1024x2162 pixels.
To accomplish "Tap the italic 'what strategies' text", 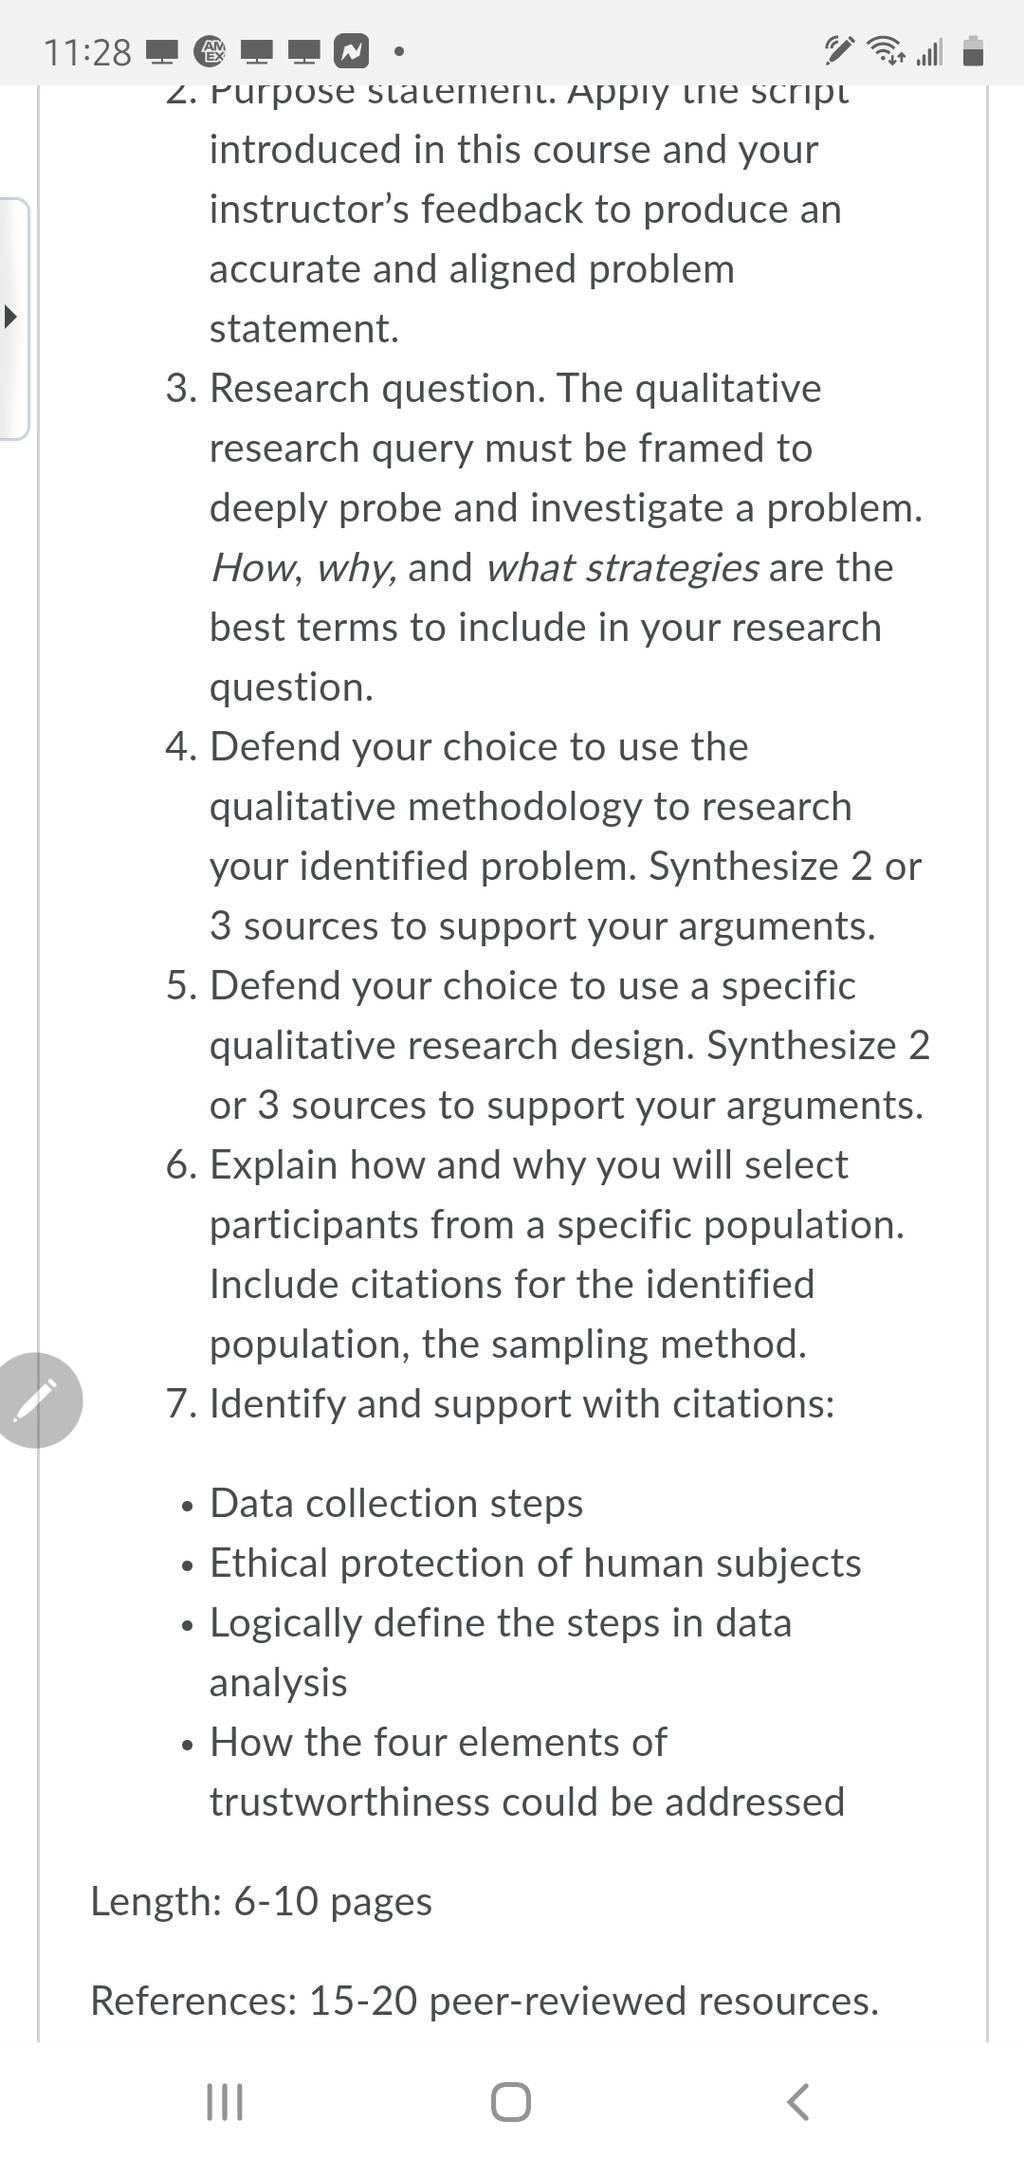I will [622, 568].
